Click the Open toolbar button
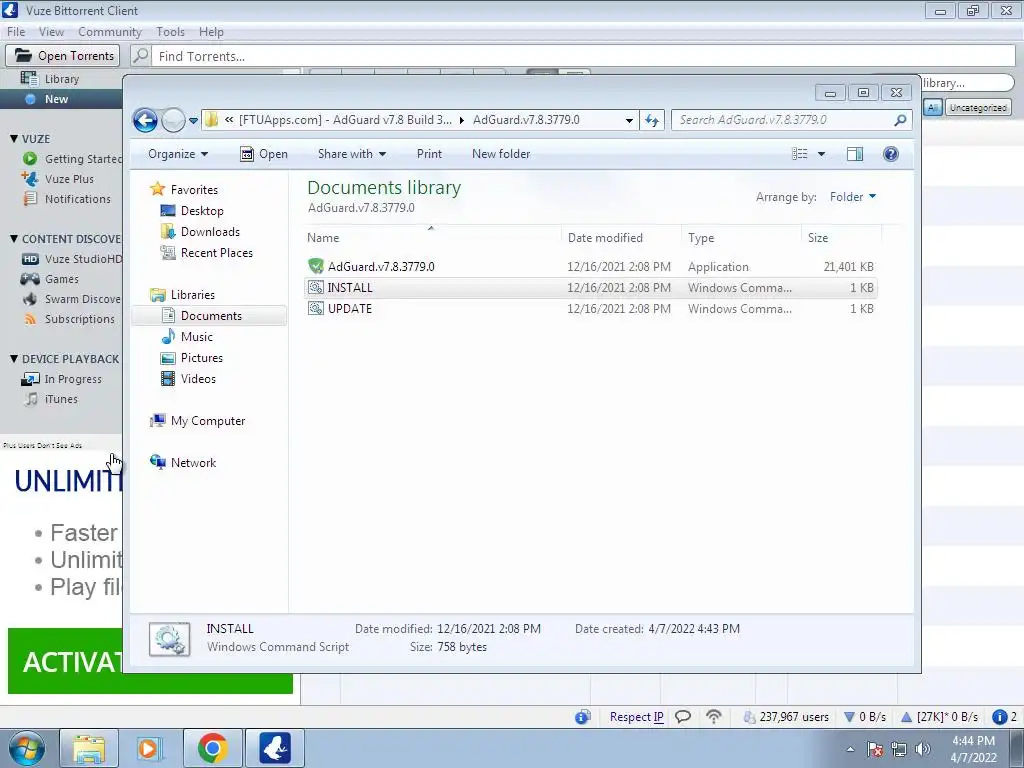The height and width of the screenshot is (768, 1024). [264, 154]
